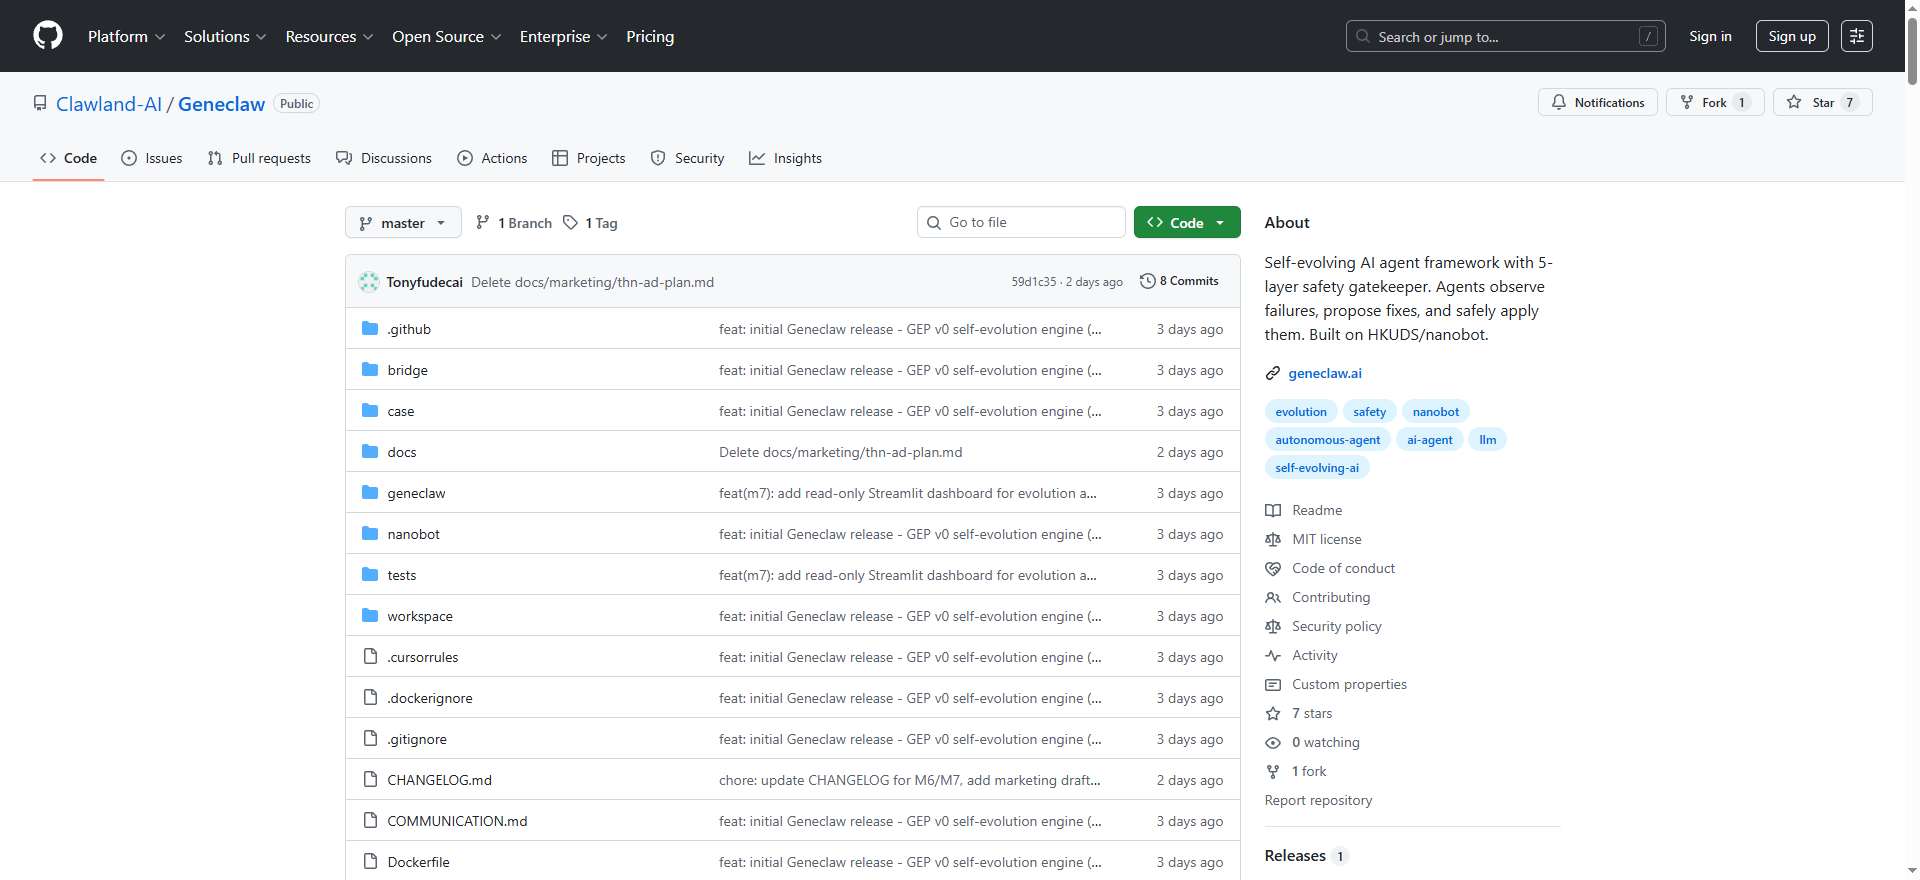
Task: Switch to the Issues tab
Action: tap(152, 158)
